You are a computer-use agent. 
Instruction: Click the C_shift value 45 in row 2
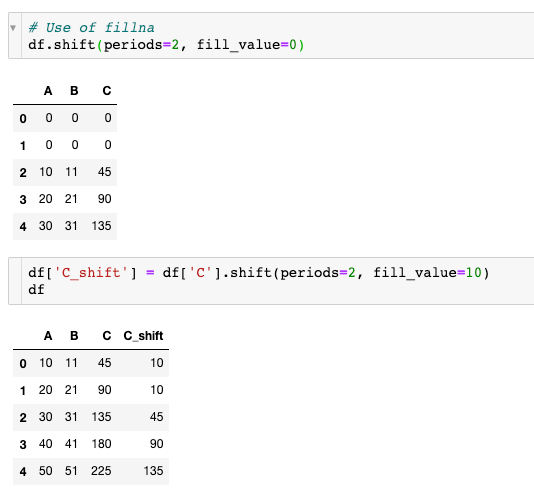157,417
